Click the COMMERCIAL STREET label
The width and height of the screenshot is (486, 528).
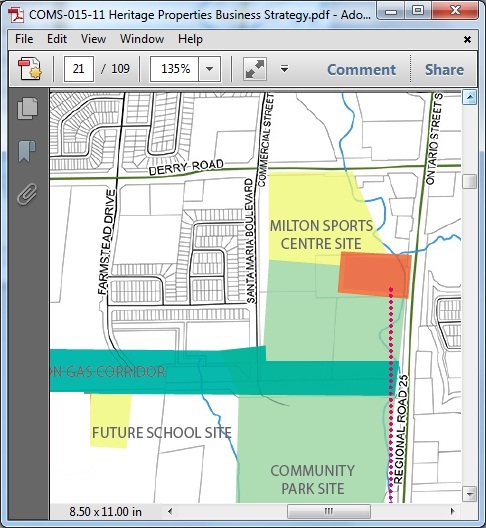coord(266,140)
